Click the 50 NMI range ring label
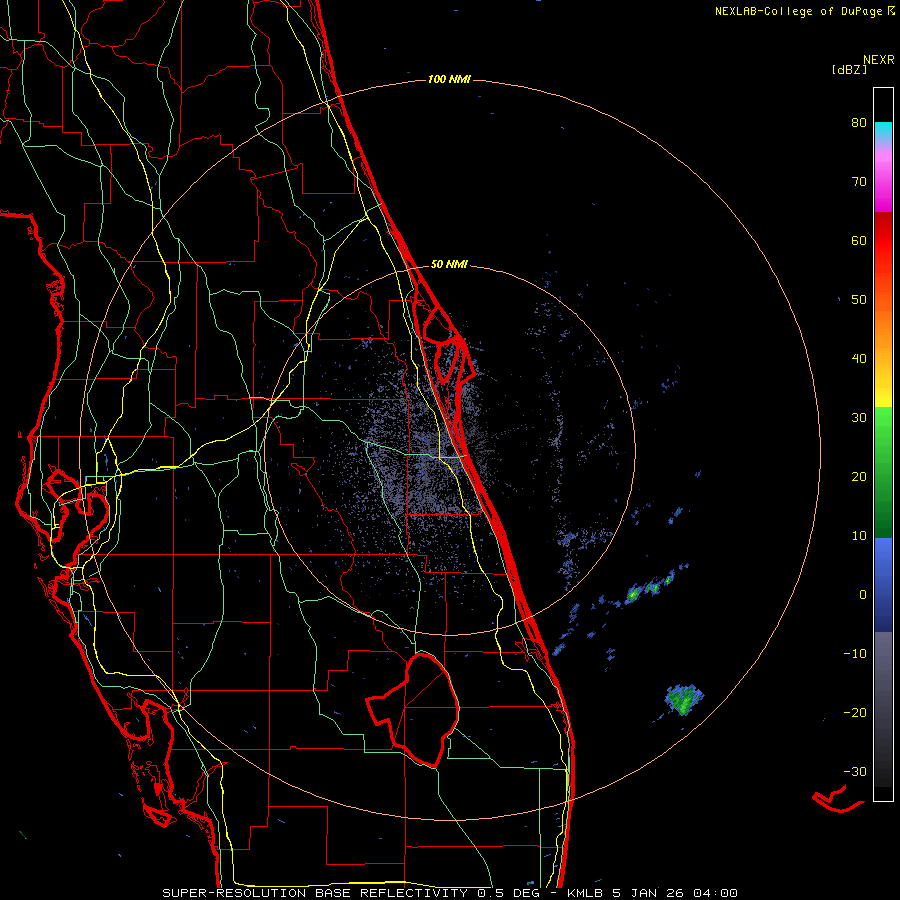Viewport: 900px width, 900px height. point(449,265)
